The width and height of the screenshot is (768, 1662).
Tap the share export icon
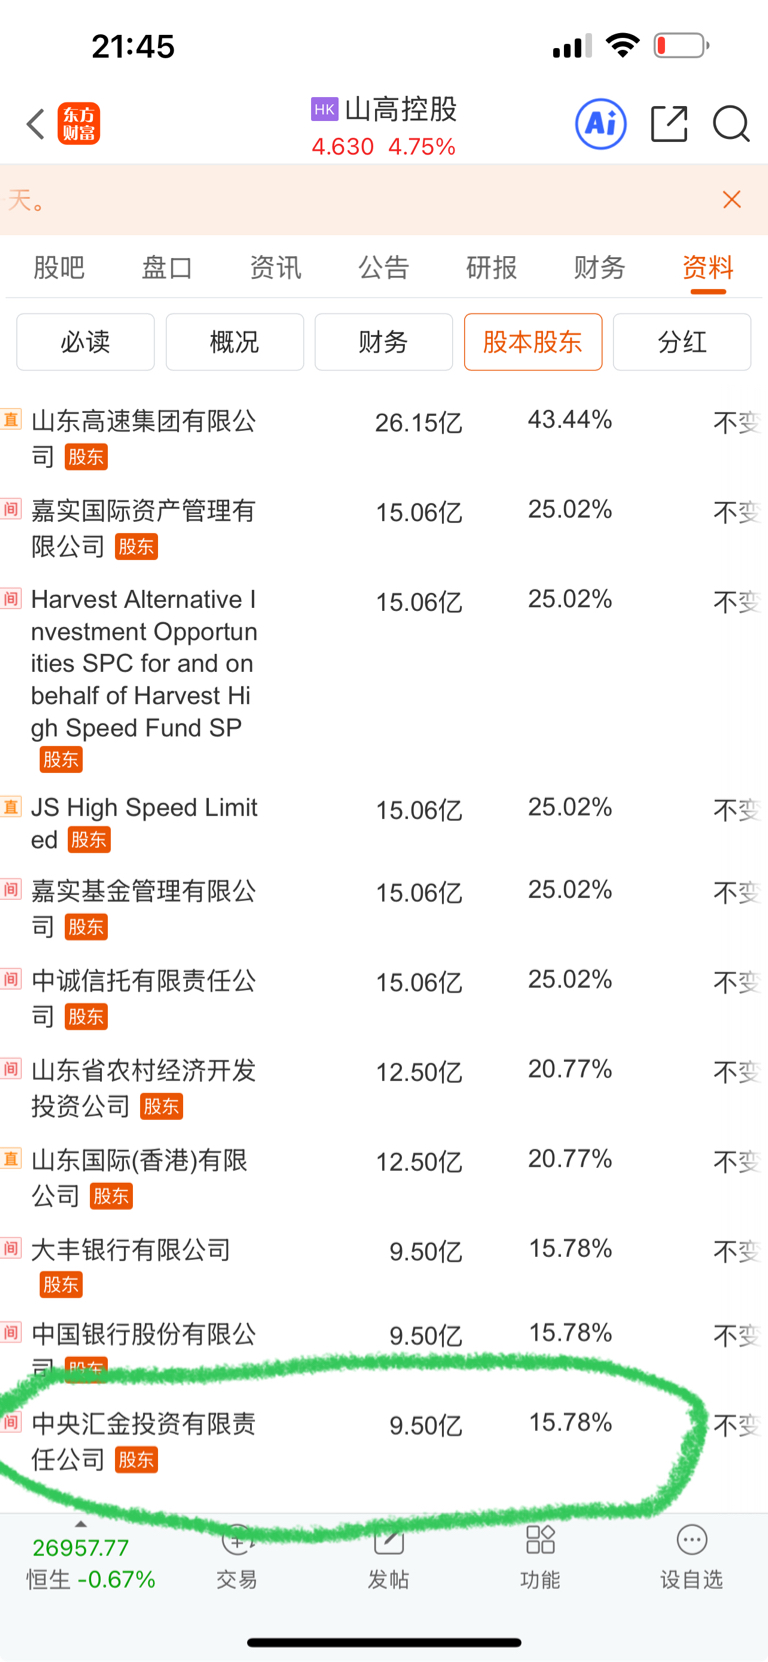(669, 124)
